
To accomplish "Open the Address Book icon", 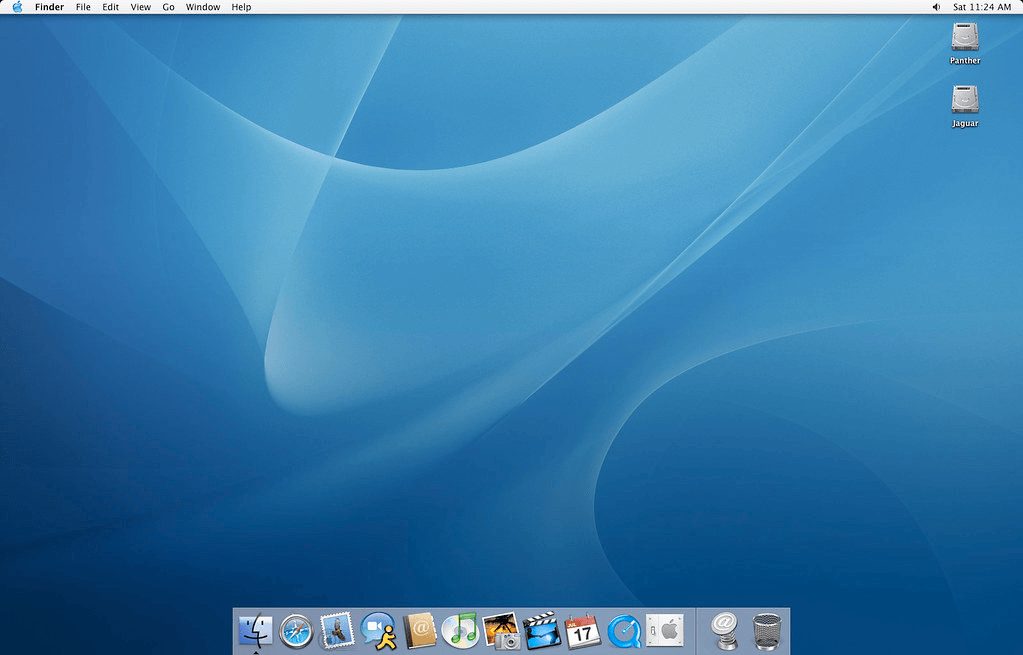I will (420, 631).
